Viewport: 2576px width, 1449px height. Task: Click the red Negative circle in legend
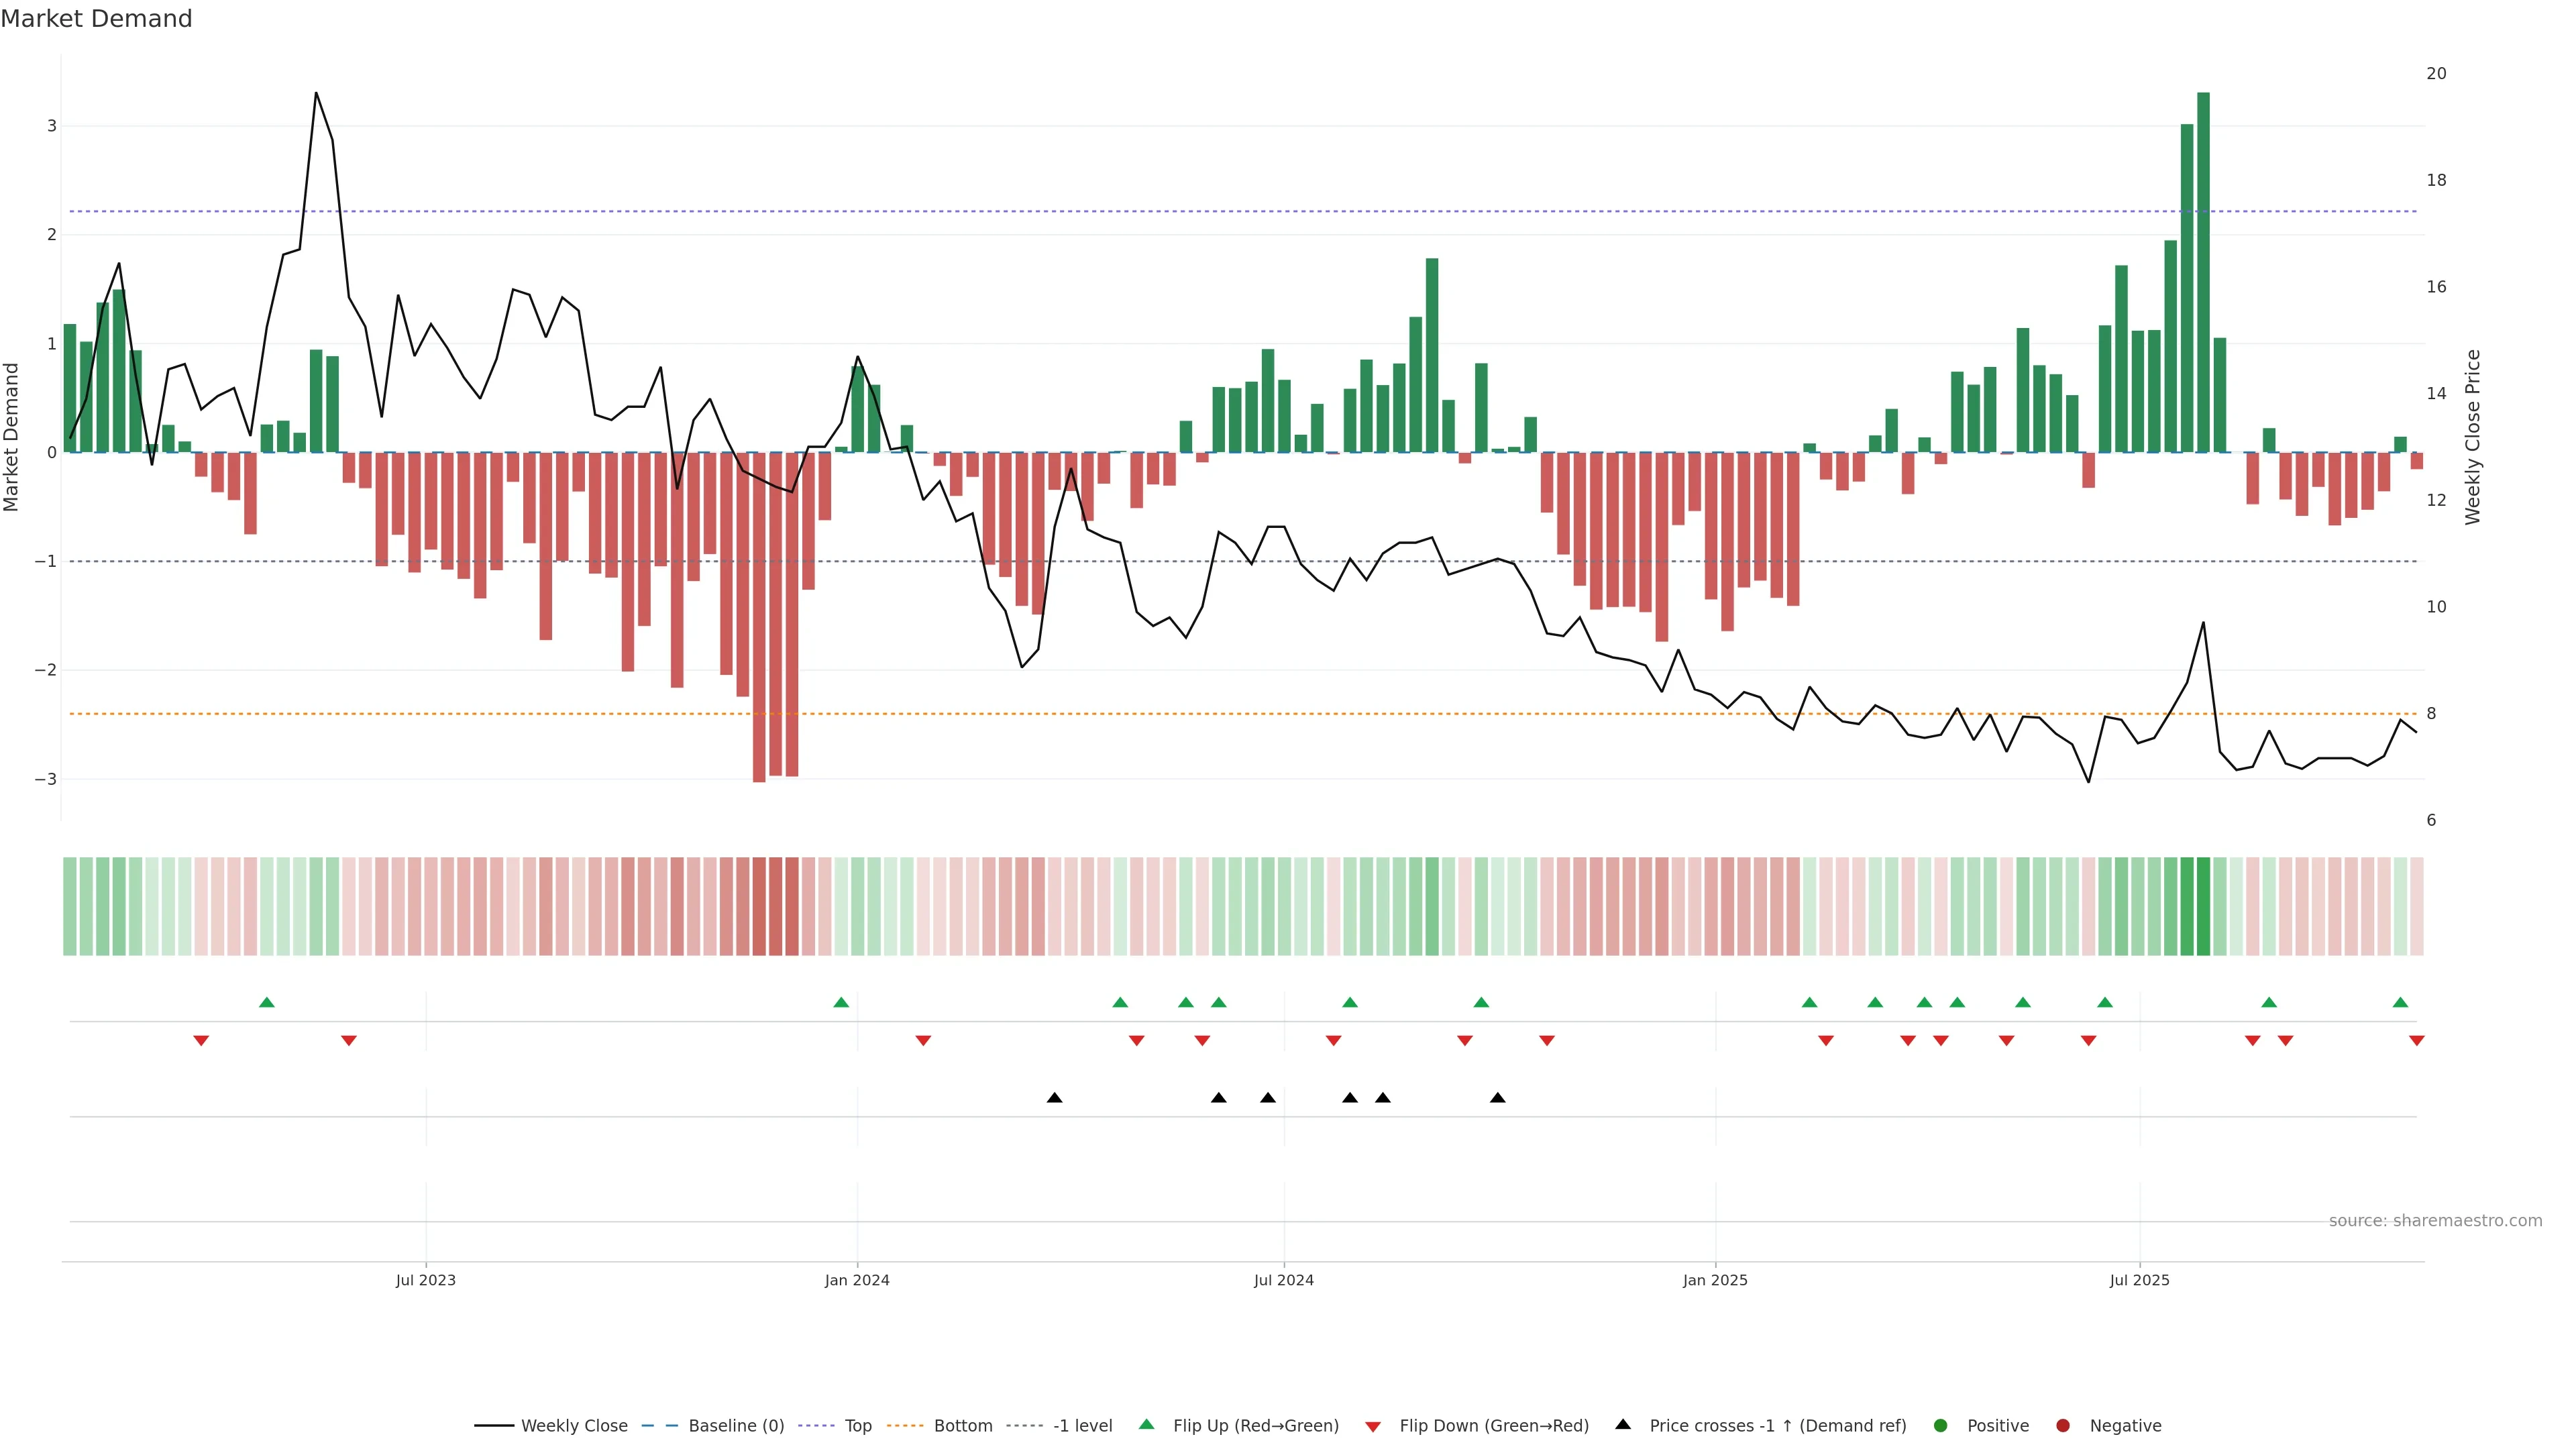tap(2063, 1426)
